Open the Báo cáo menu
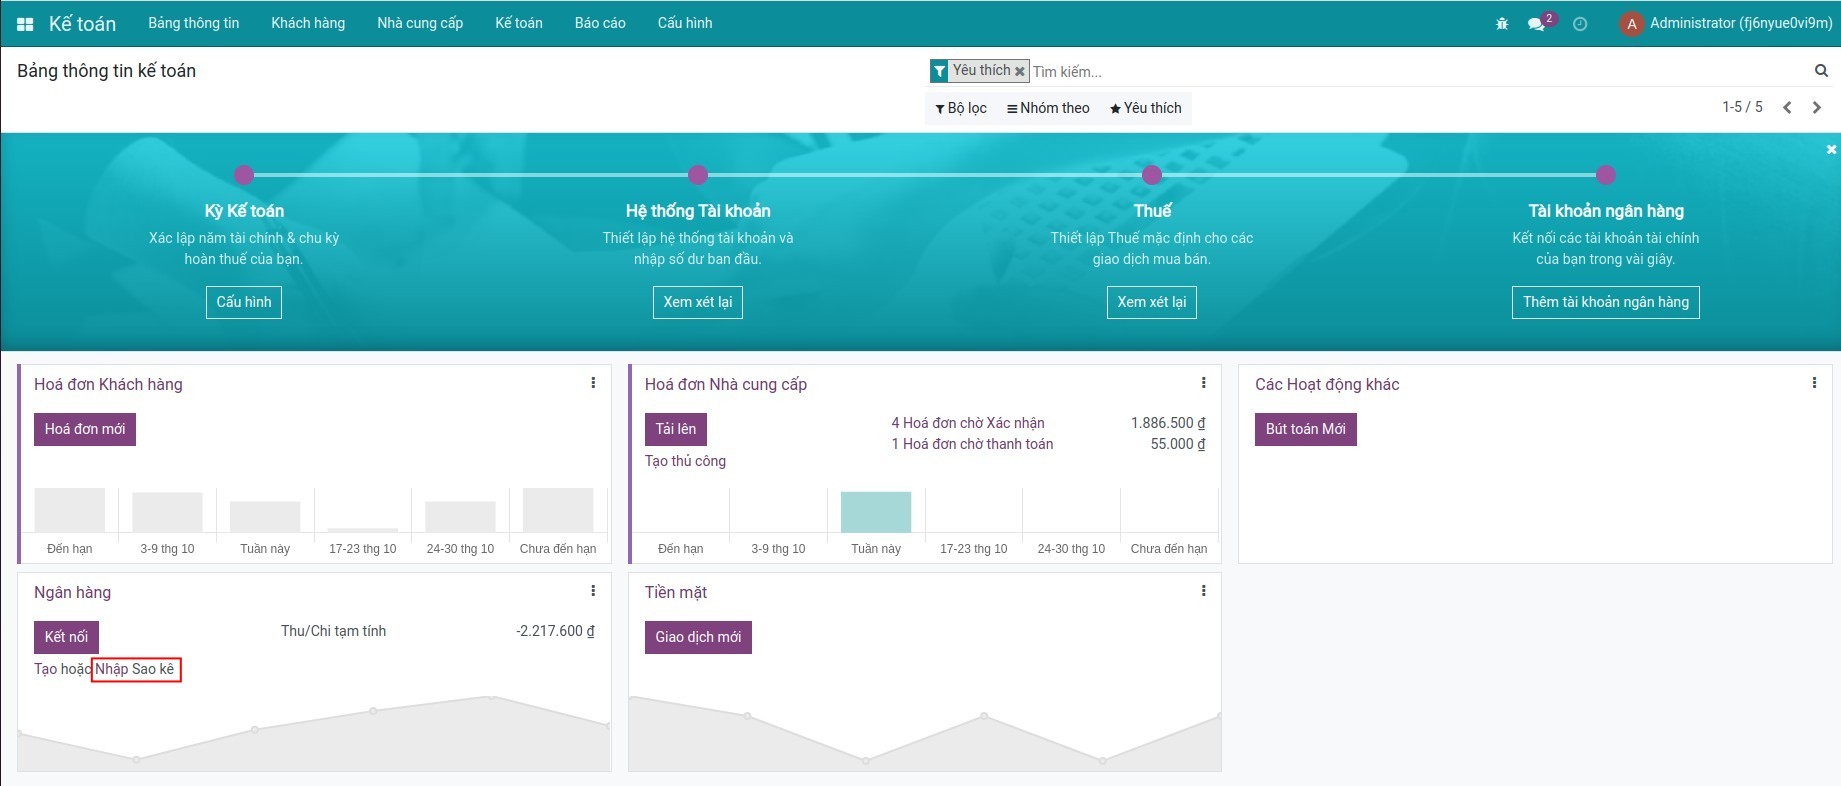1841x786 pixels. click(600, 23)
